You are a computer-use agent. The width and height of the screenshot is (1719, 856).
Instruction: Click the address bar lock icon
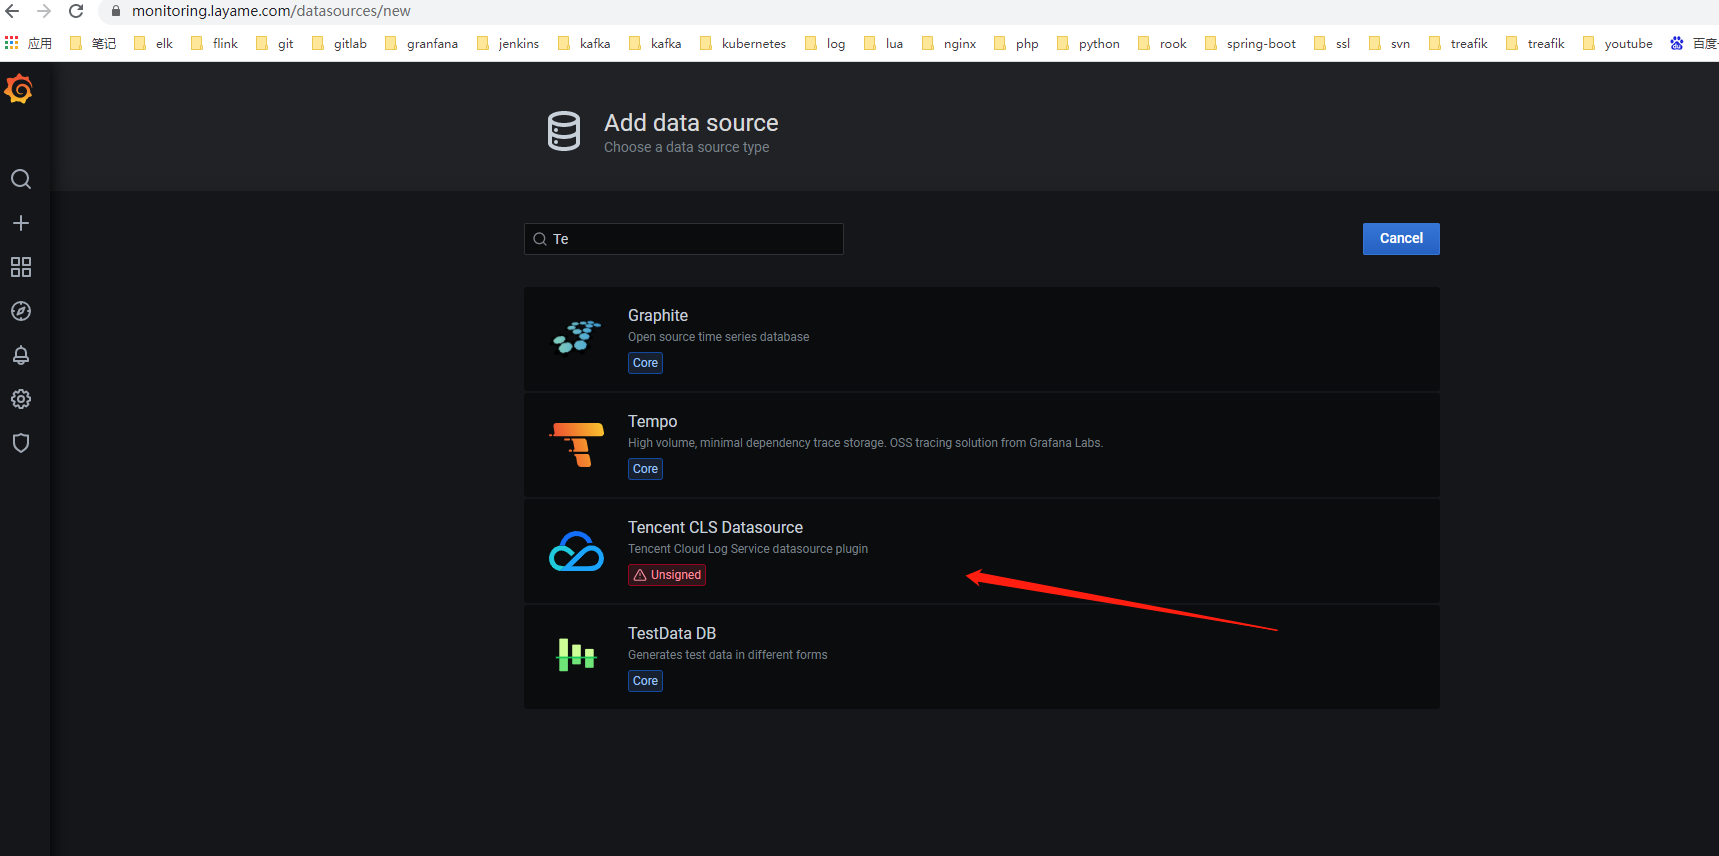116,11
